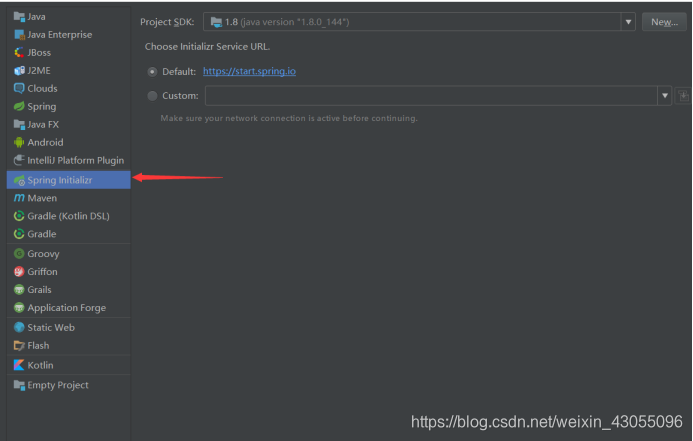Select Grails project type
Viewport: 693px width, 441px height.
(x=69, y=290)
